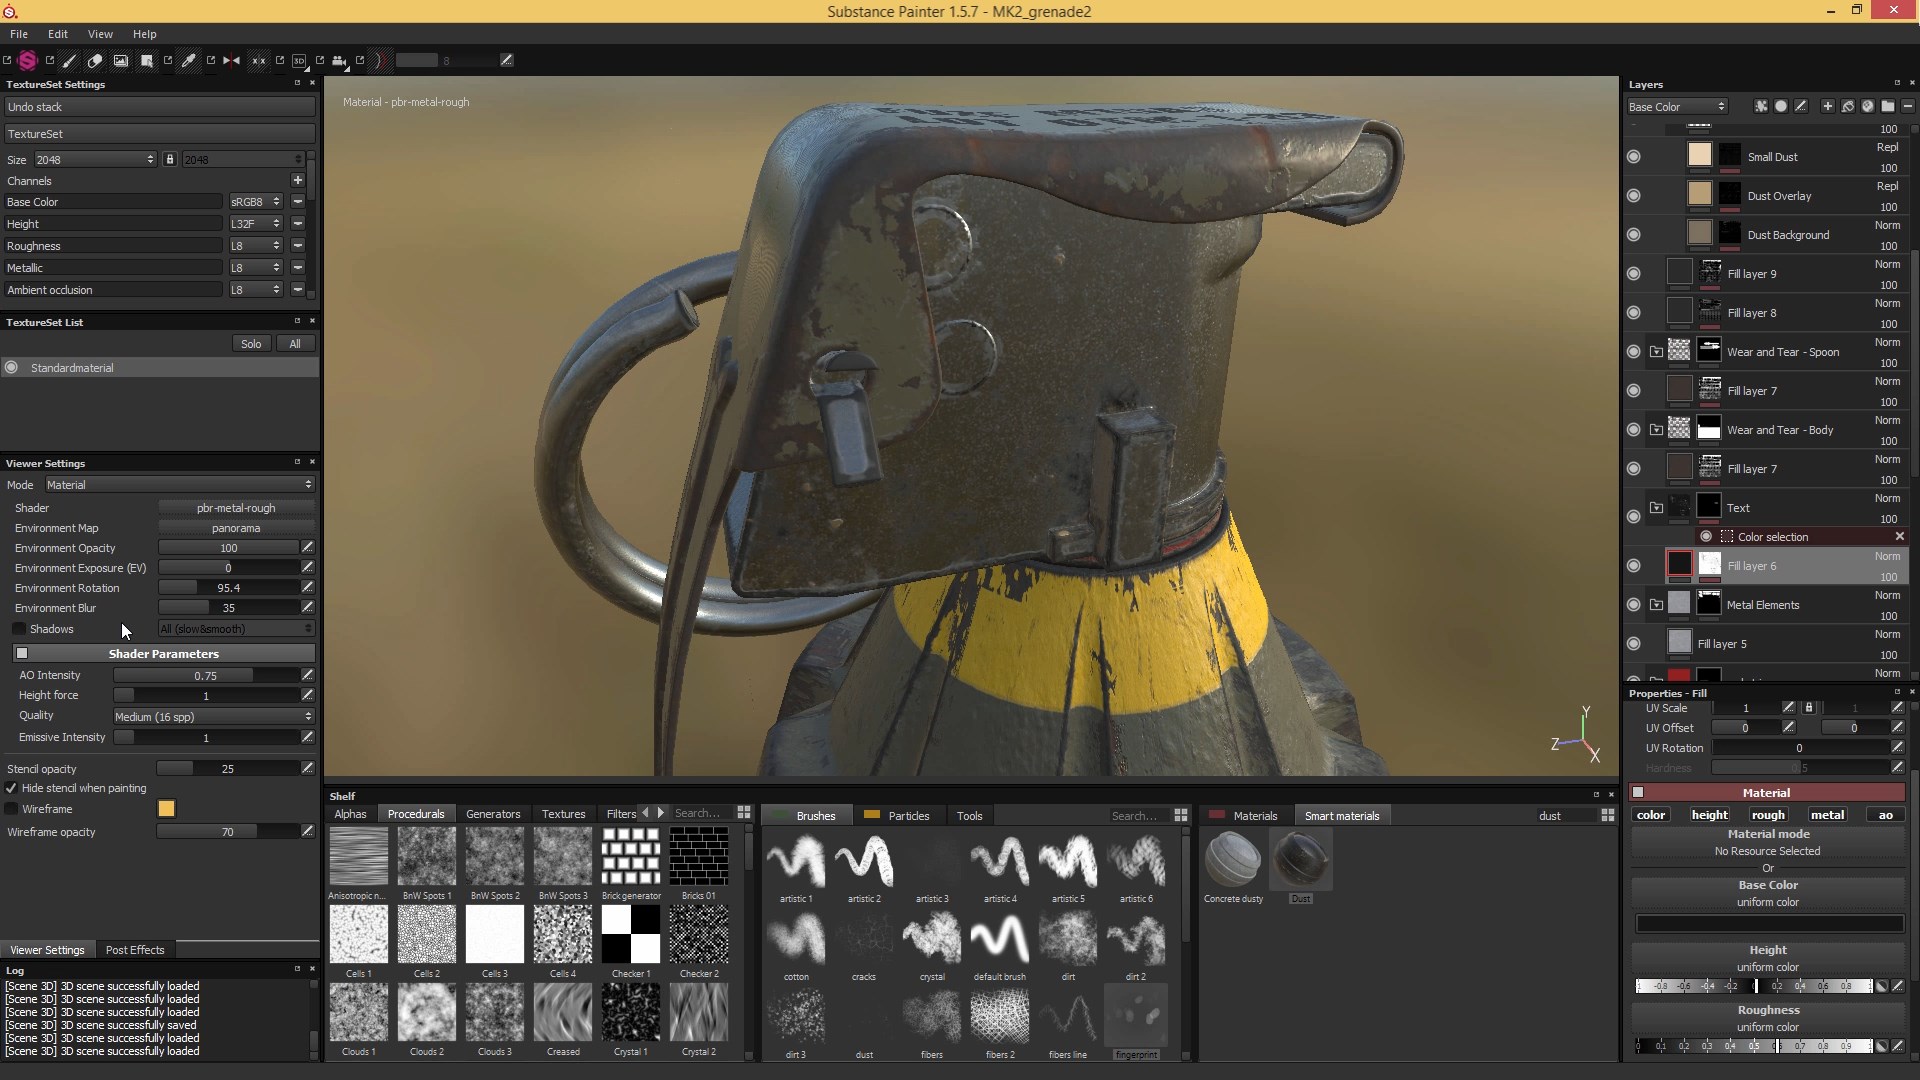The width and height of the screenshot is (1920, 1080).
Task: Pick the Material picker eyedropper tool
Action: [189, 61]
